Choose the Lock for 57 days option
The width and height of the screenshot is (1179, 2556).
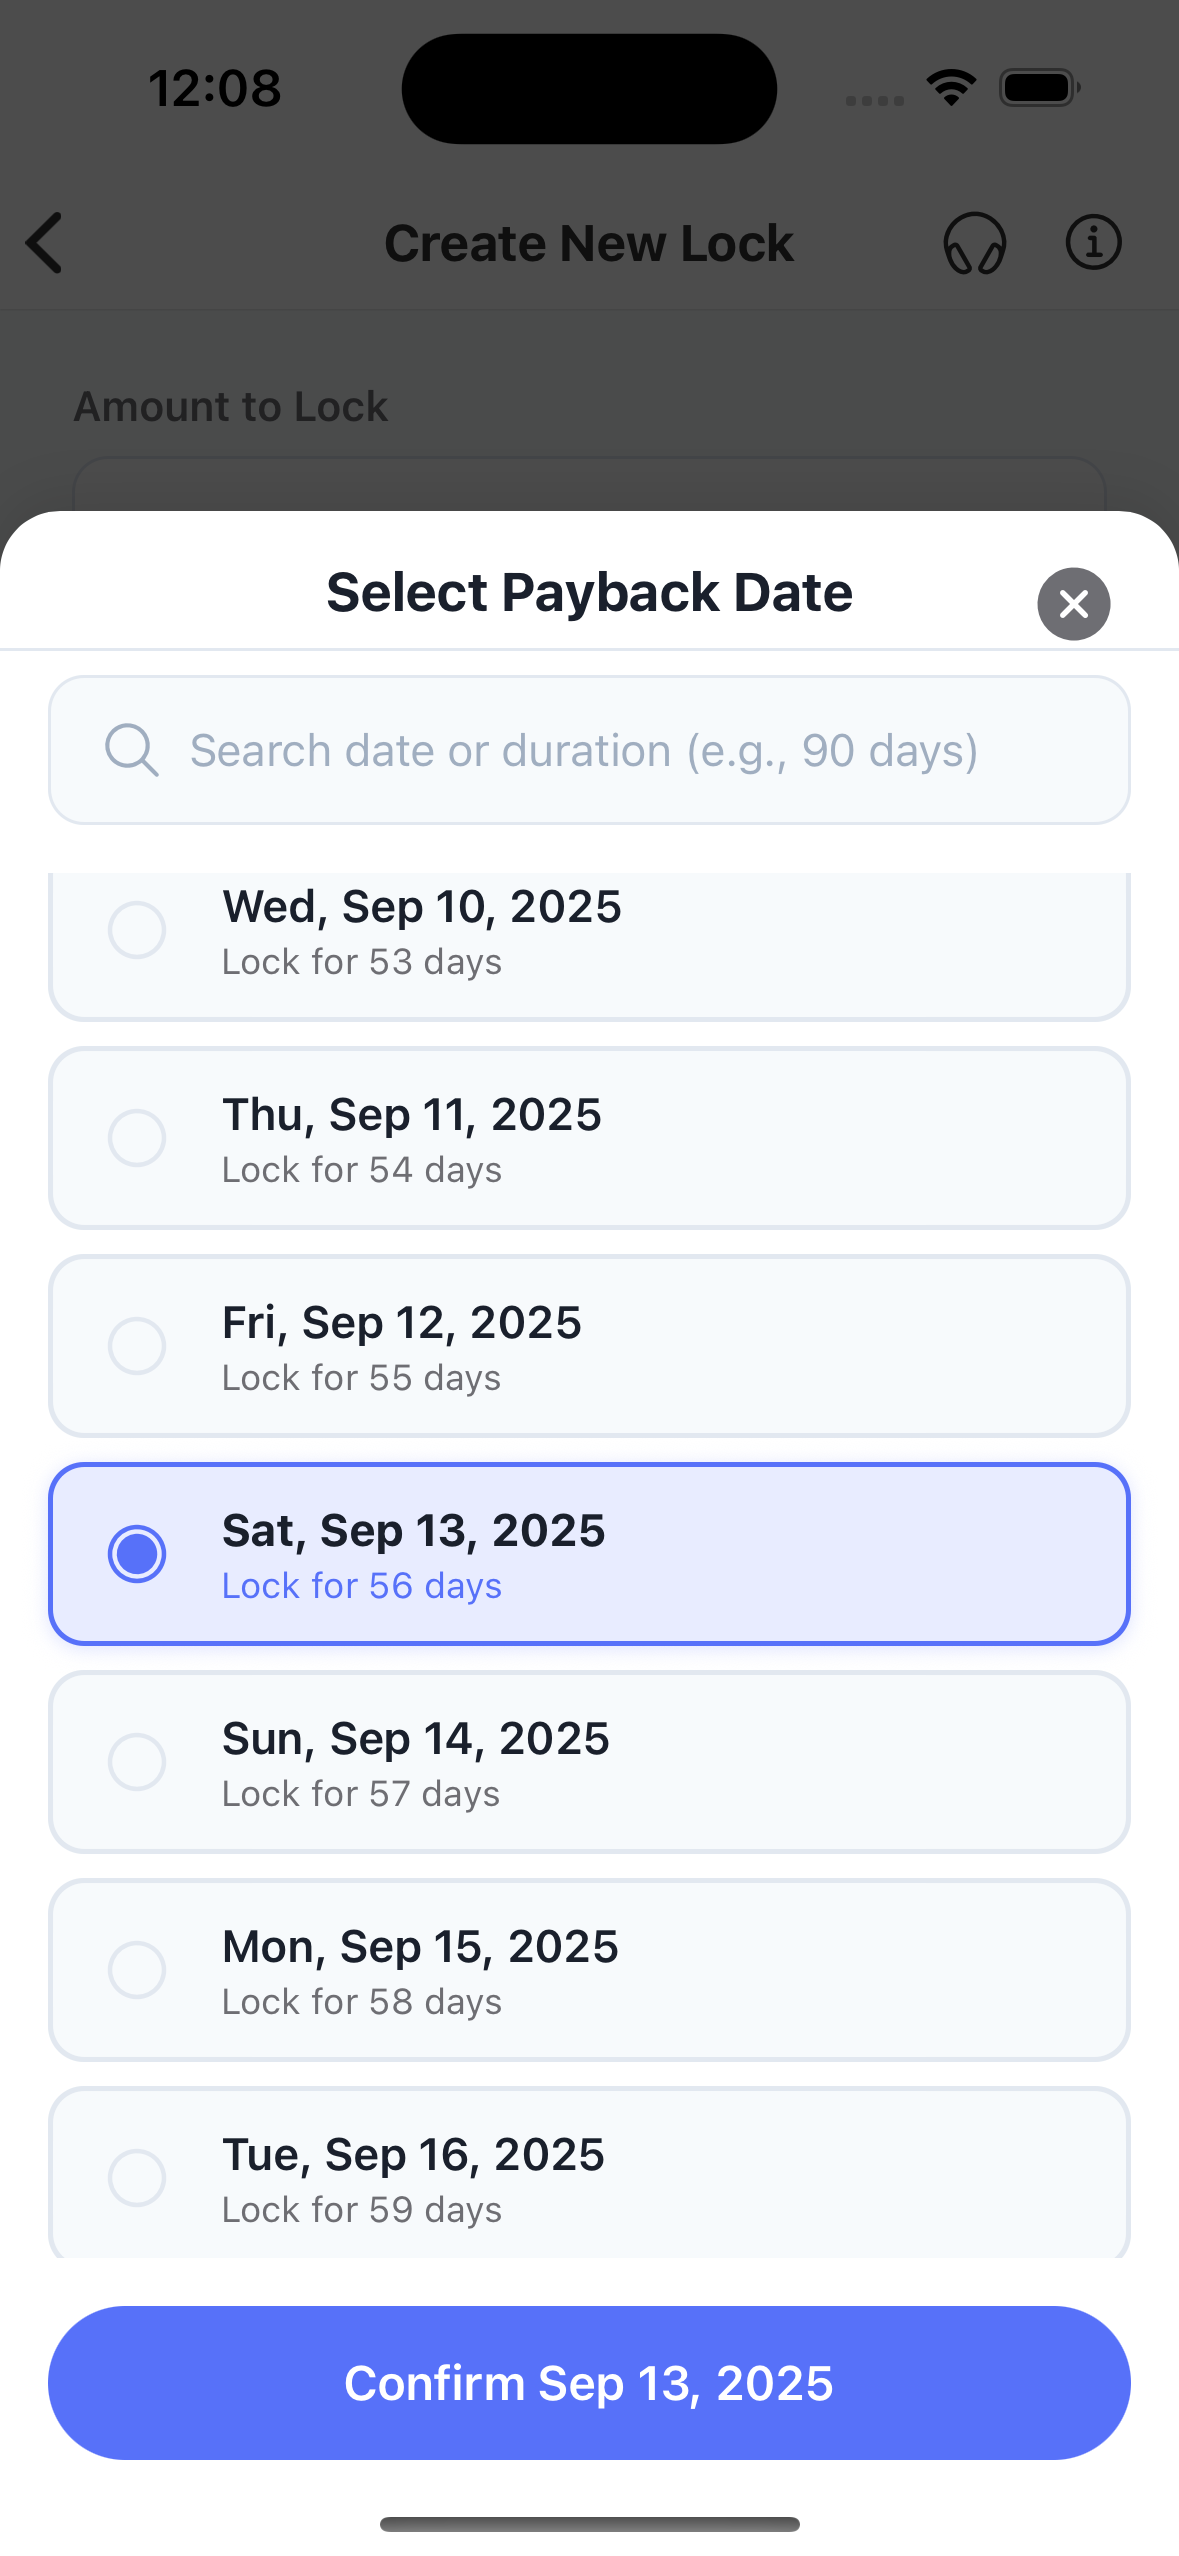(x=589, y=1762)
